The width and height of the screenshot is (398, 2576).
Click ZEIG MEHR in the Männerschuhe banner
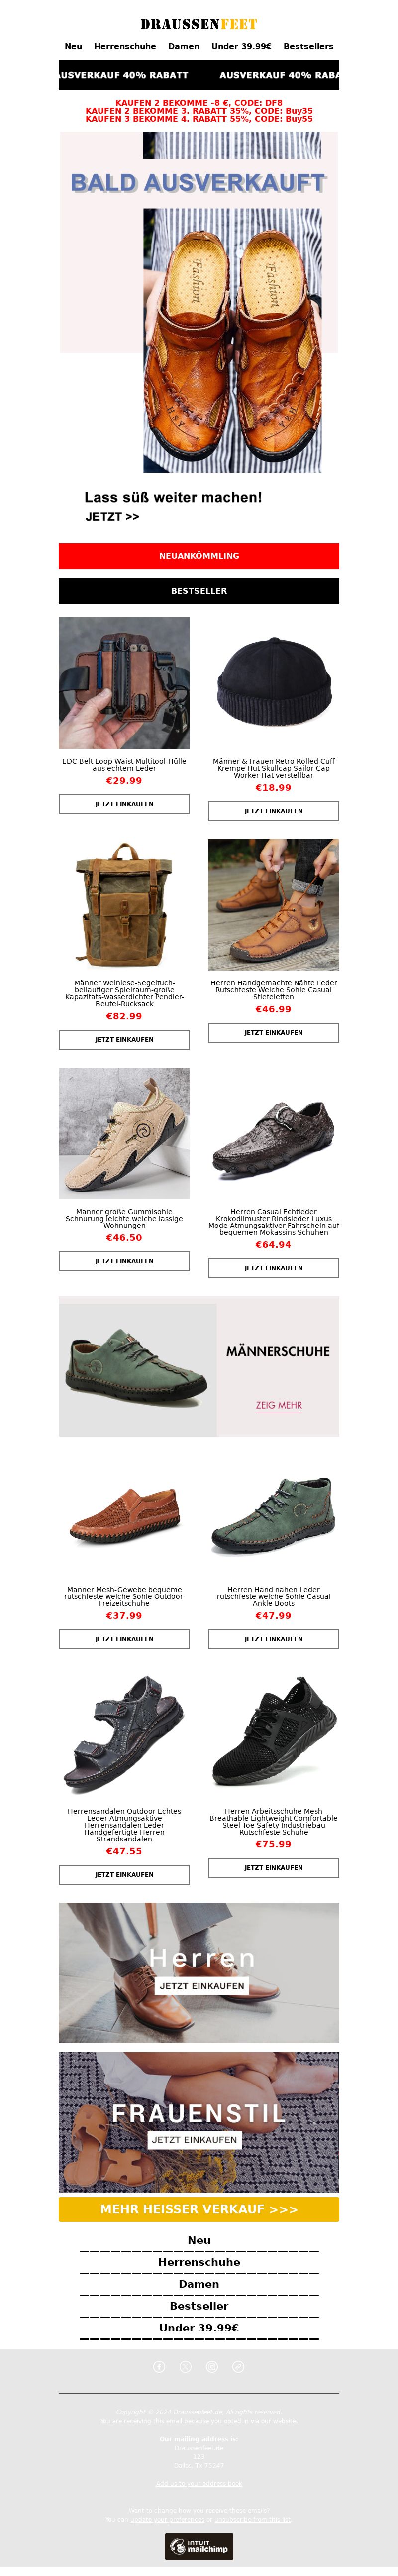point(278,1404)
